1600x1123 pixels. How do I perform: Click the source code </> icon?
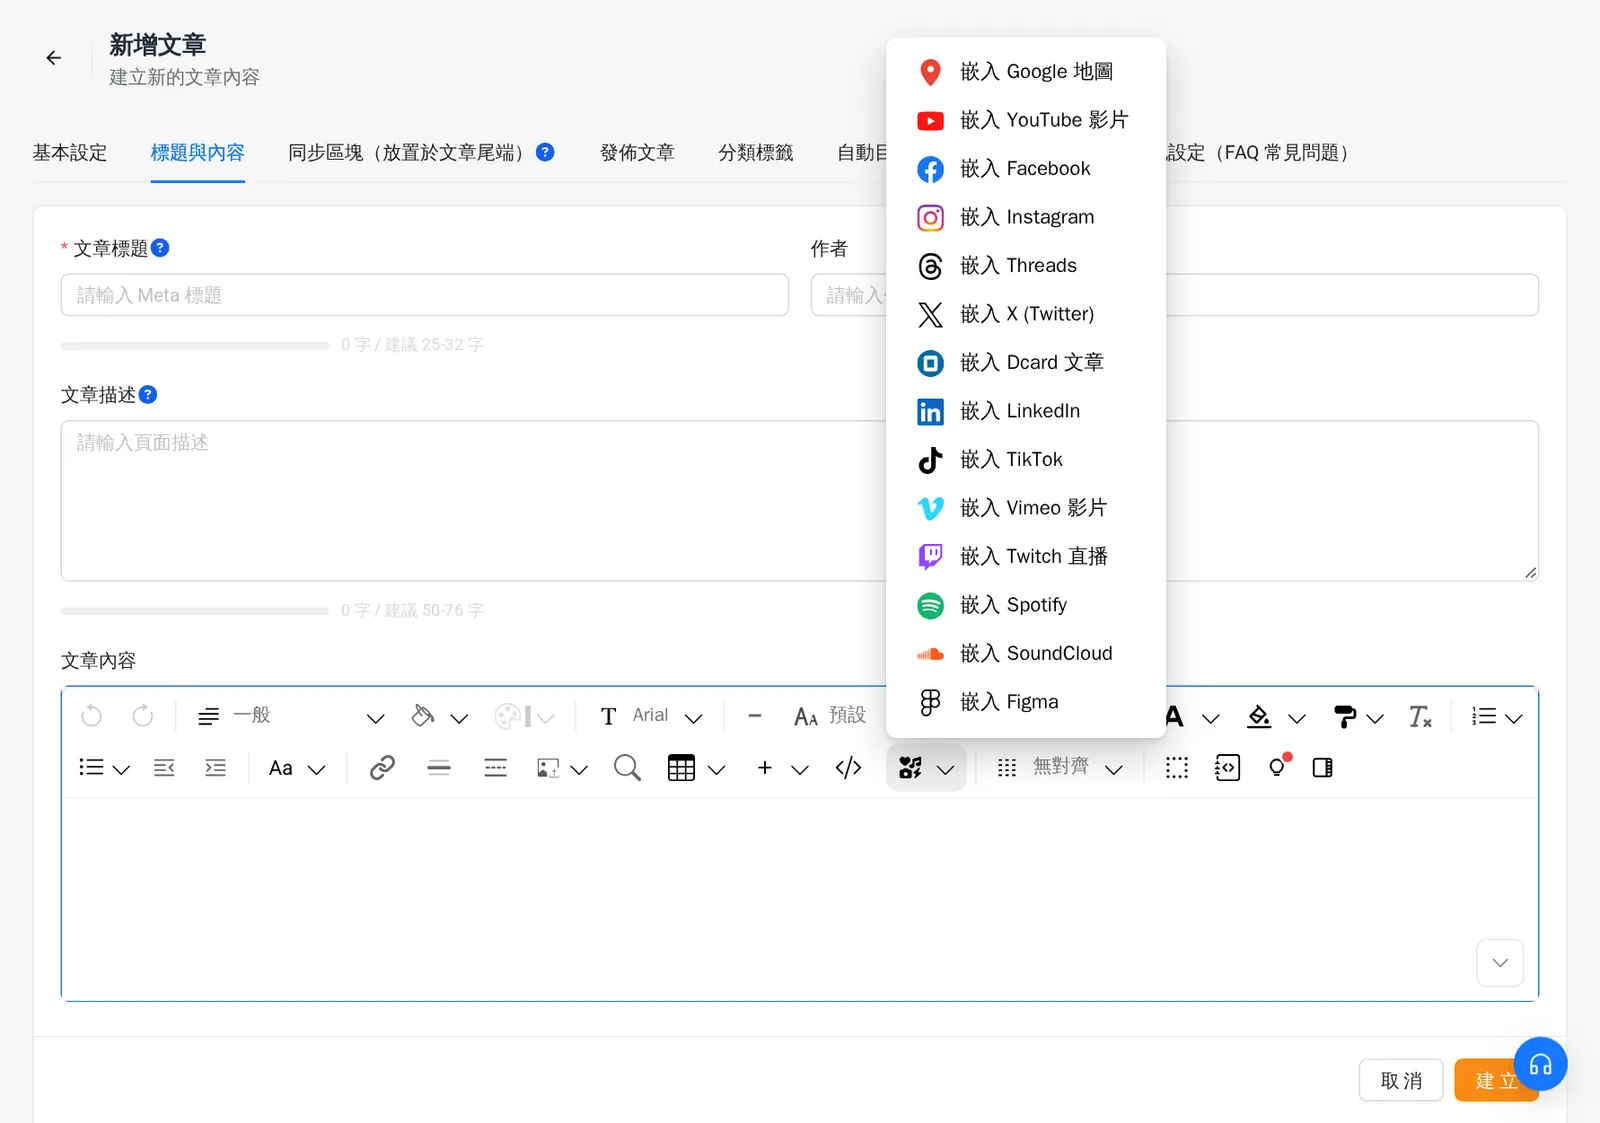click(848, 768)
